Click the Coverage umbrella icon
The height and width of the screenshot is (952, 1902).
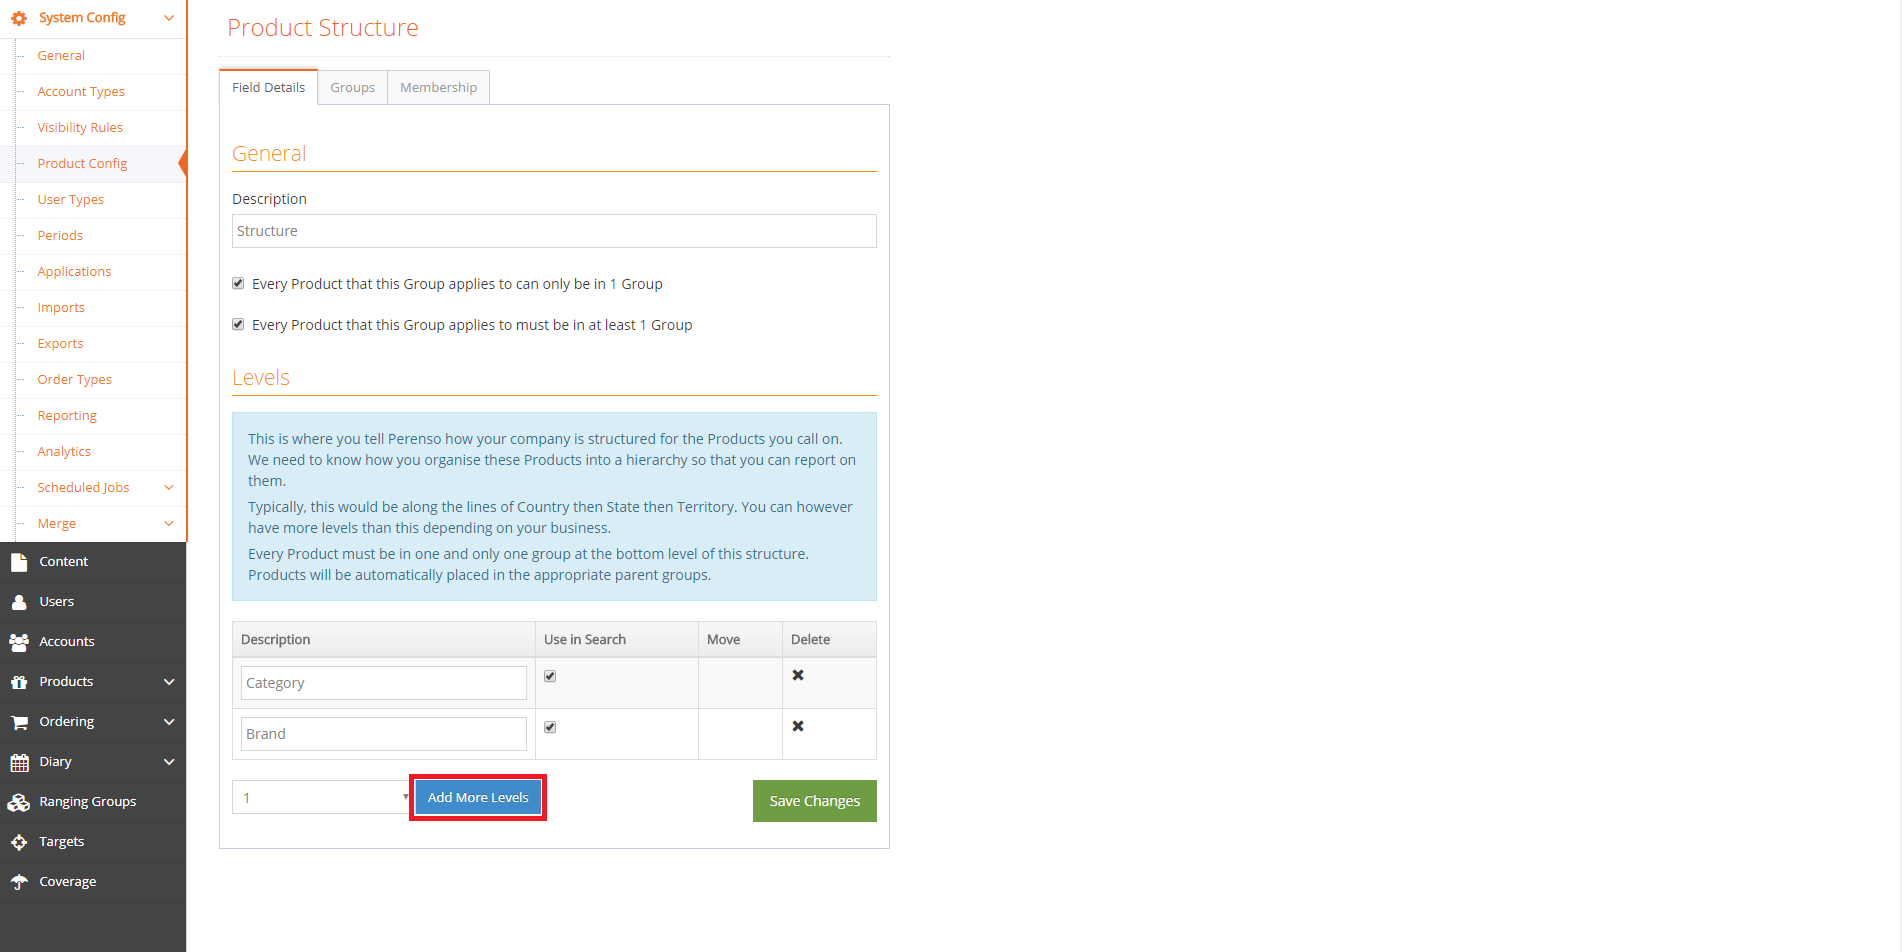[x=19, y=882]
